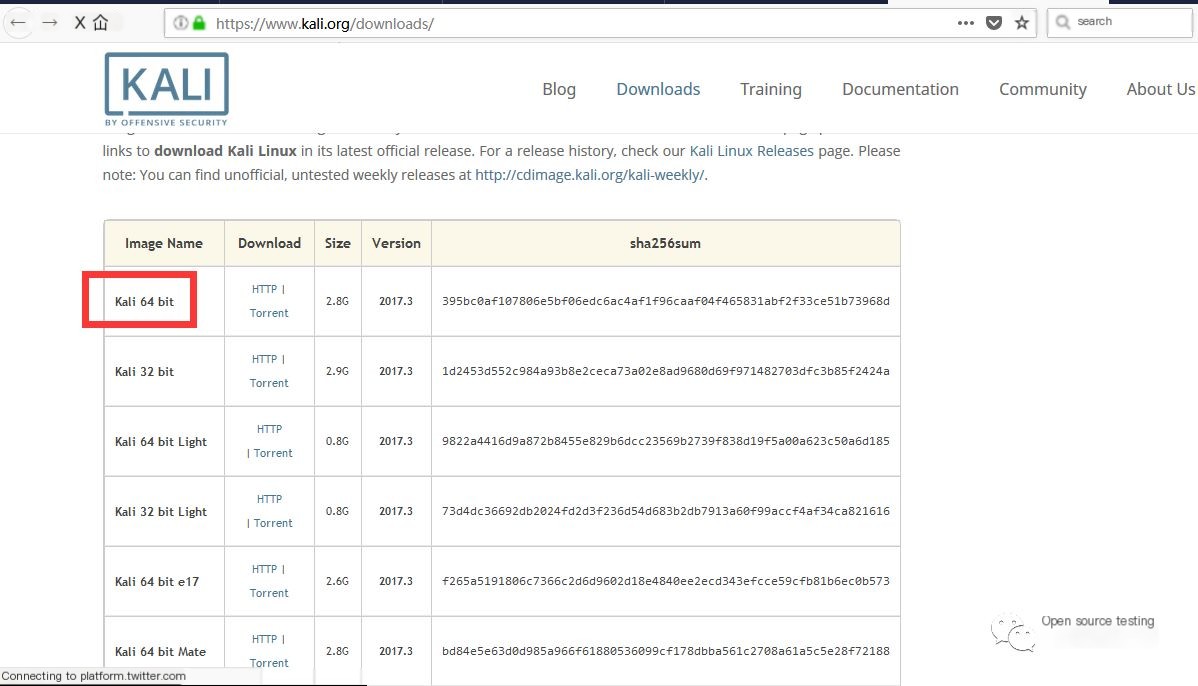This screenshot has height=686, width=1198.
Task: Click the Image Name column header
Action: click(164, 244)
